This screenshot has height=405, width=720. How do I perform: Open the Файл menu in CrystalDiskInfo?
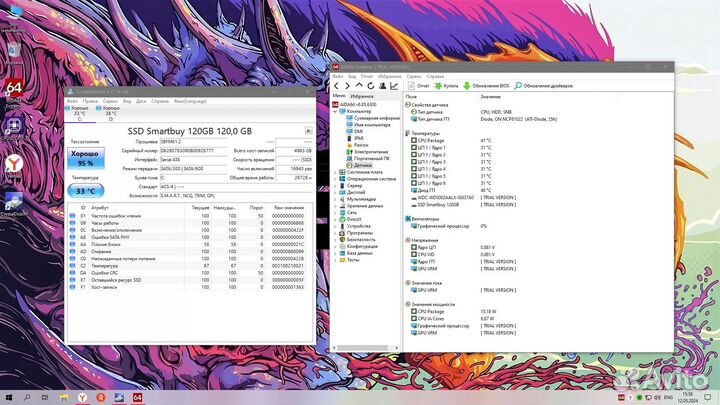tap(72, 101)
